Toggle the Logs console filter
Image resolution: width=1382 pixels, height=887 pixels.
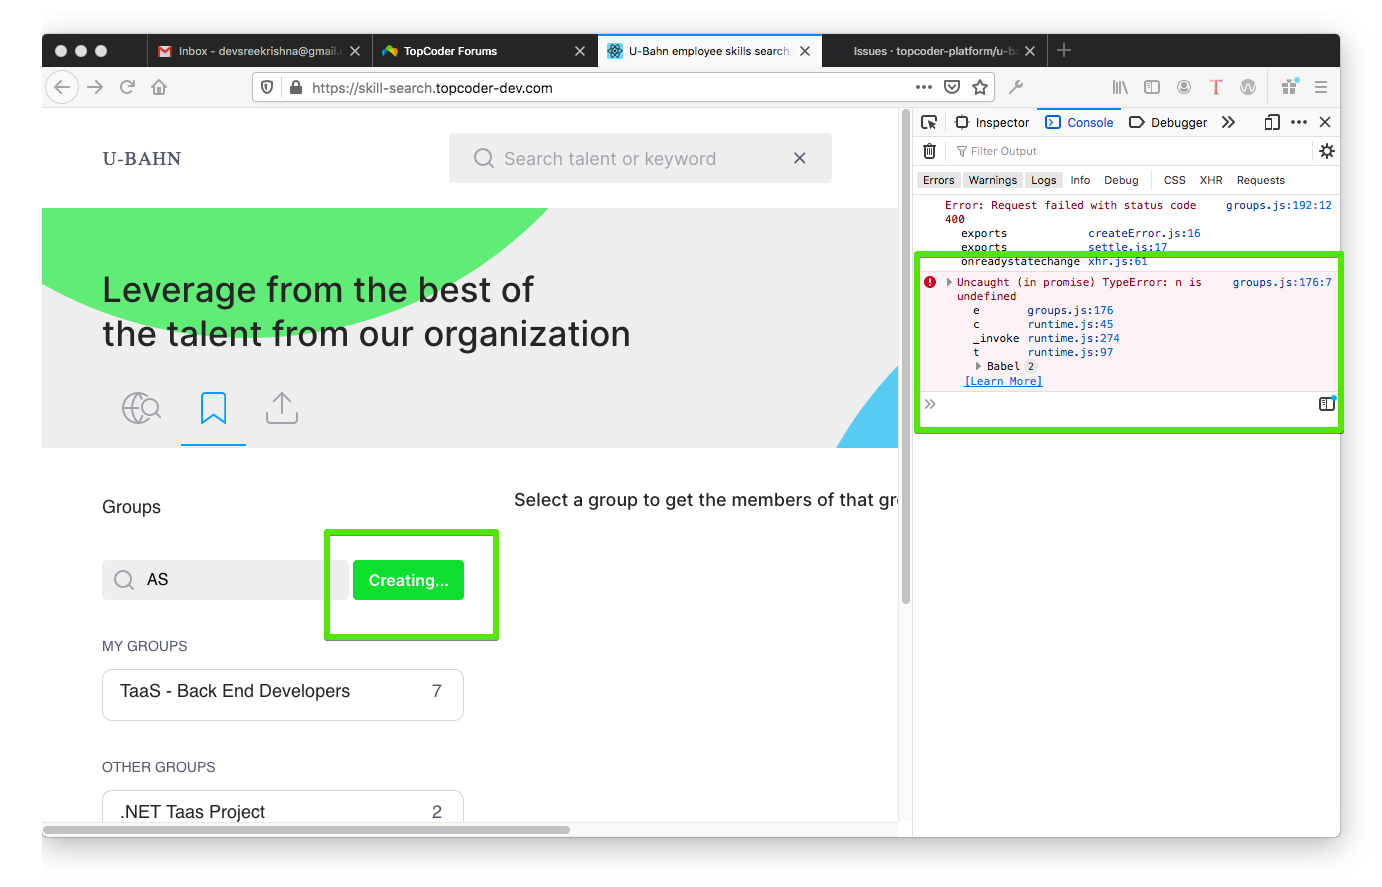[x=1043, y=180]
